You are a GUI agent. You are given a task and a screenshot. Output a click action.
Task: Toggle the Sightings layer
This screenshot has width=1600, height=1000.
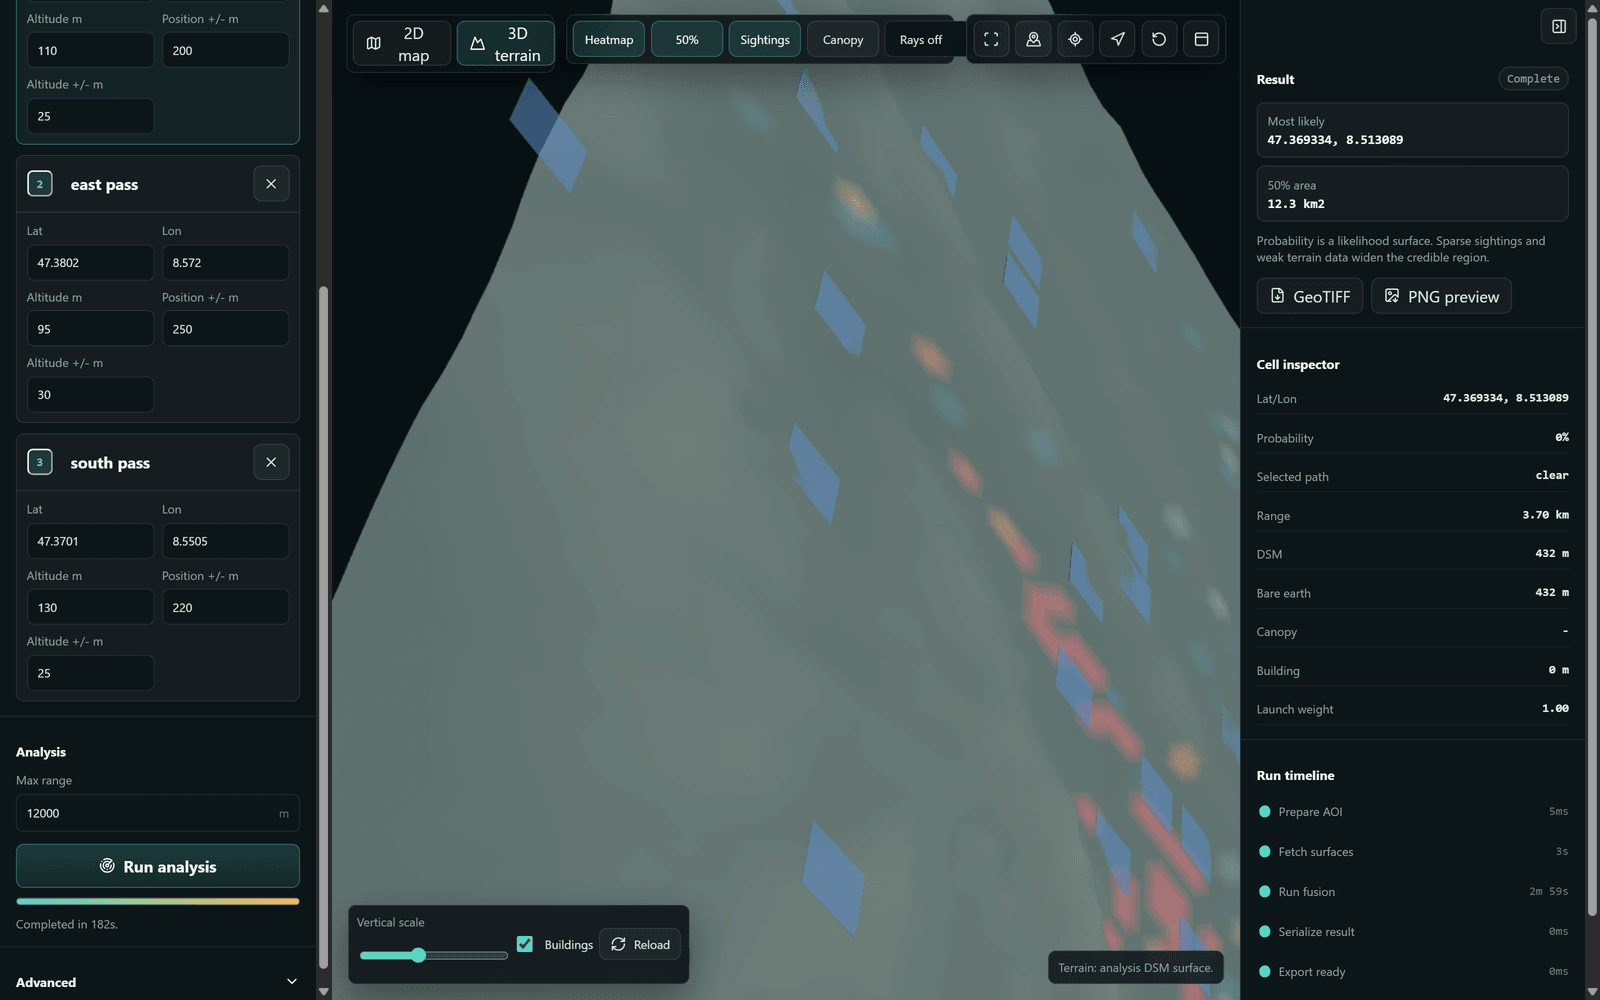tap(764, 40)
